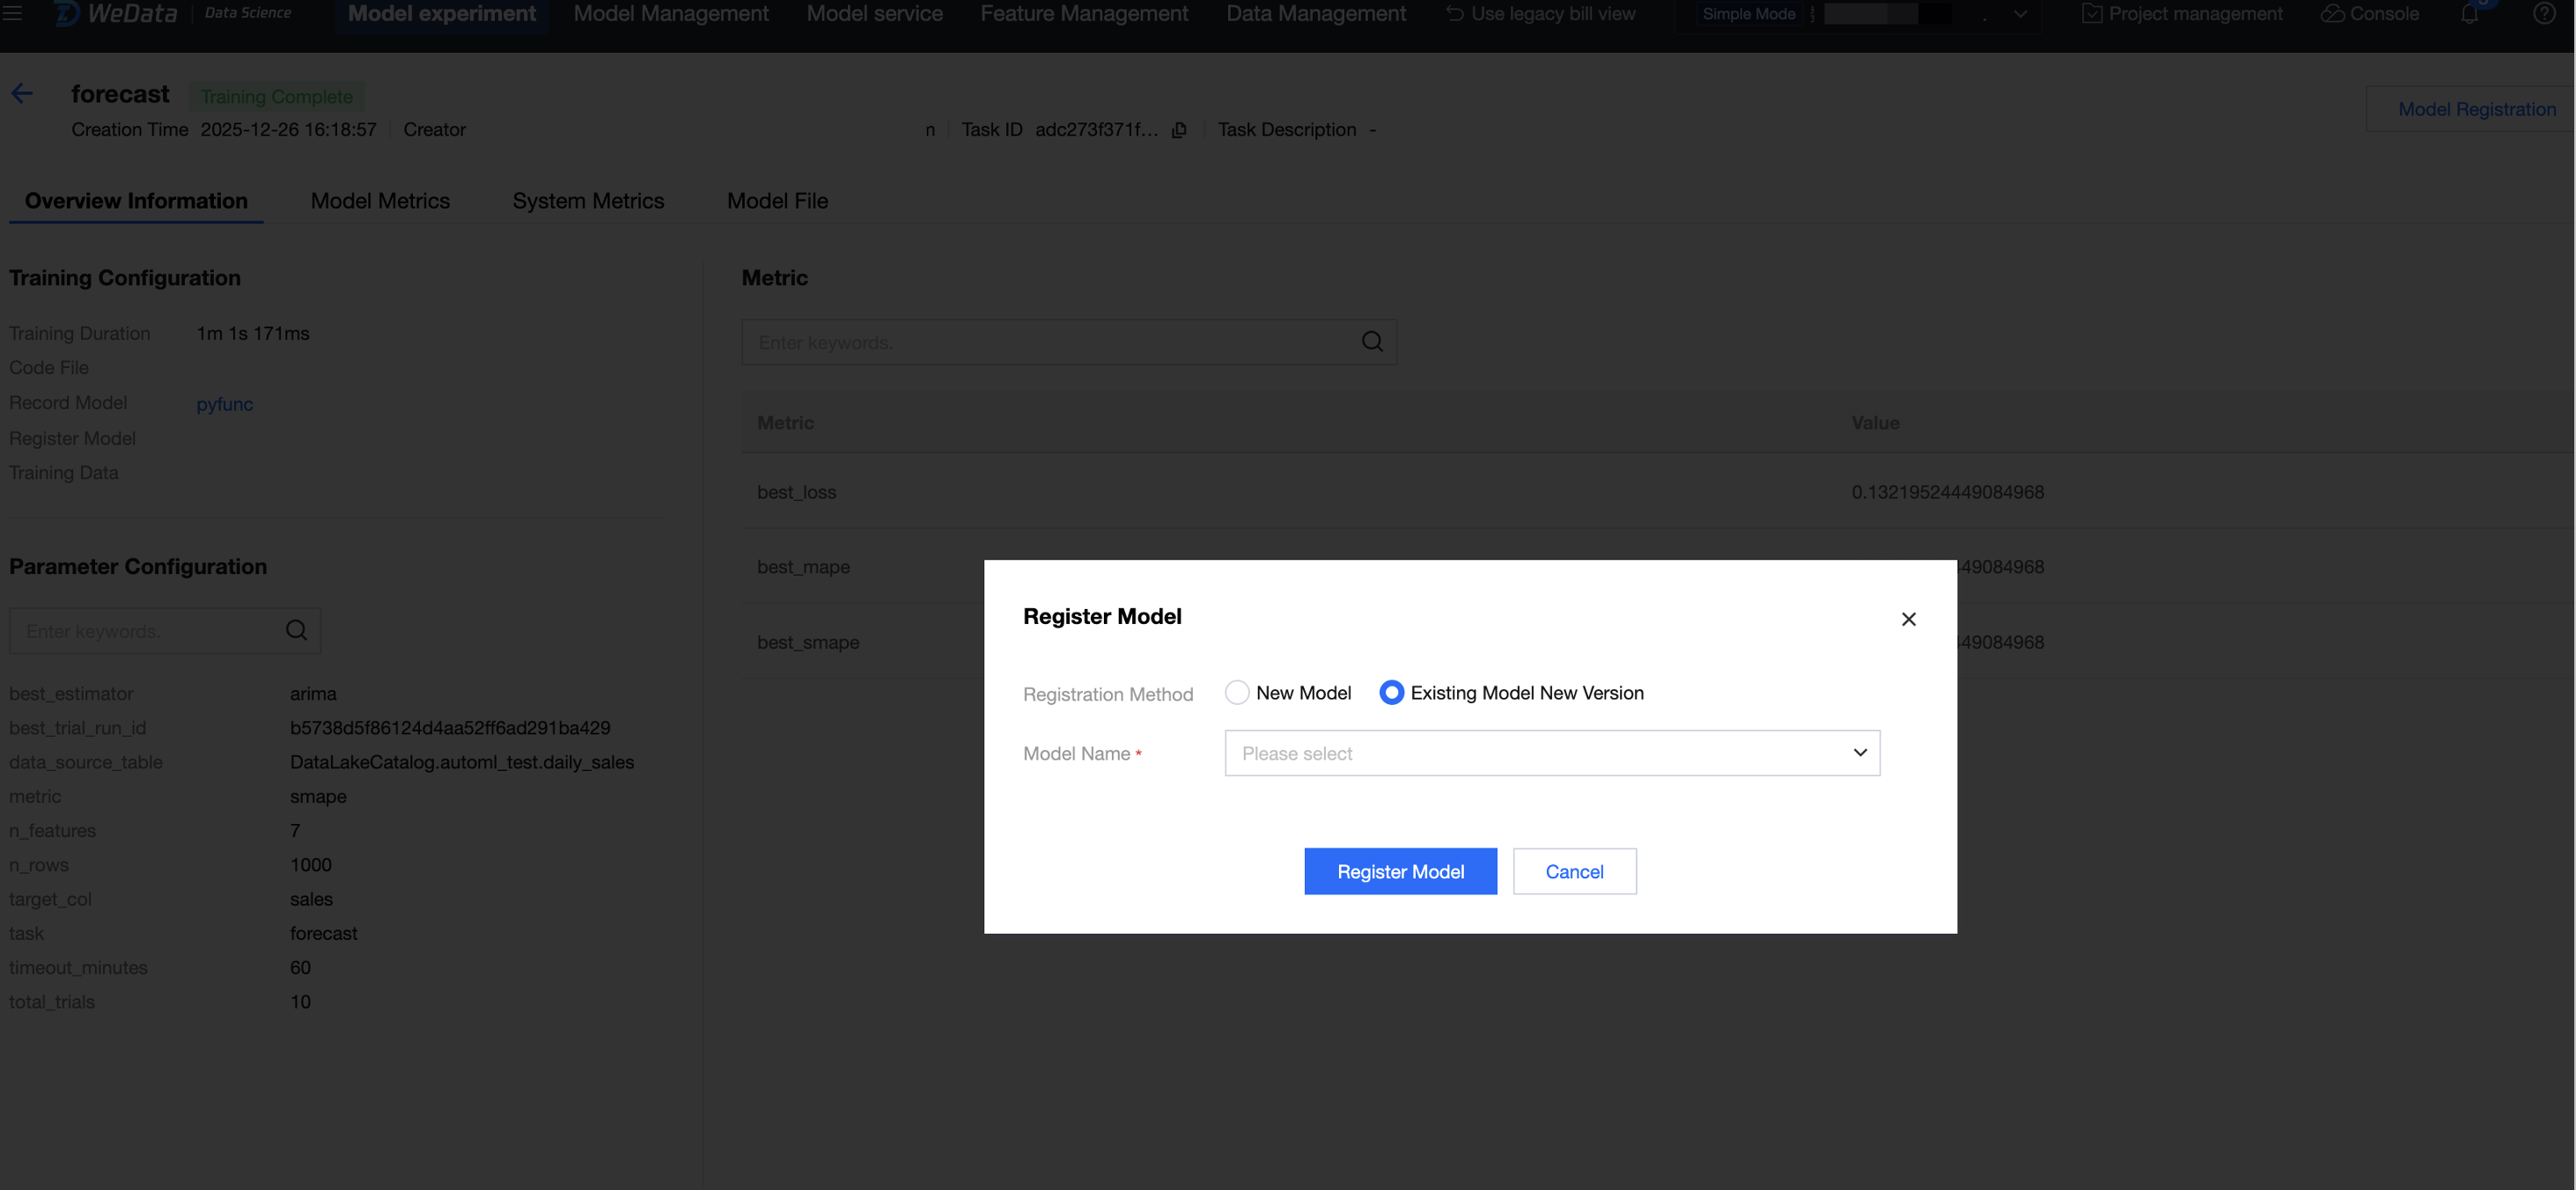Screen dimensions: 2576x1190
Task: Open the hamburger menu at top left
Action: pyautogui.click(x=12, y=14)
